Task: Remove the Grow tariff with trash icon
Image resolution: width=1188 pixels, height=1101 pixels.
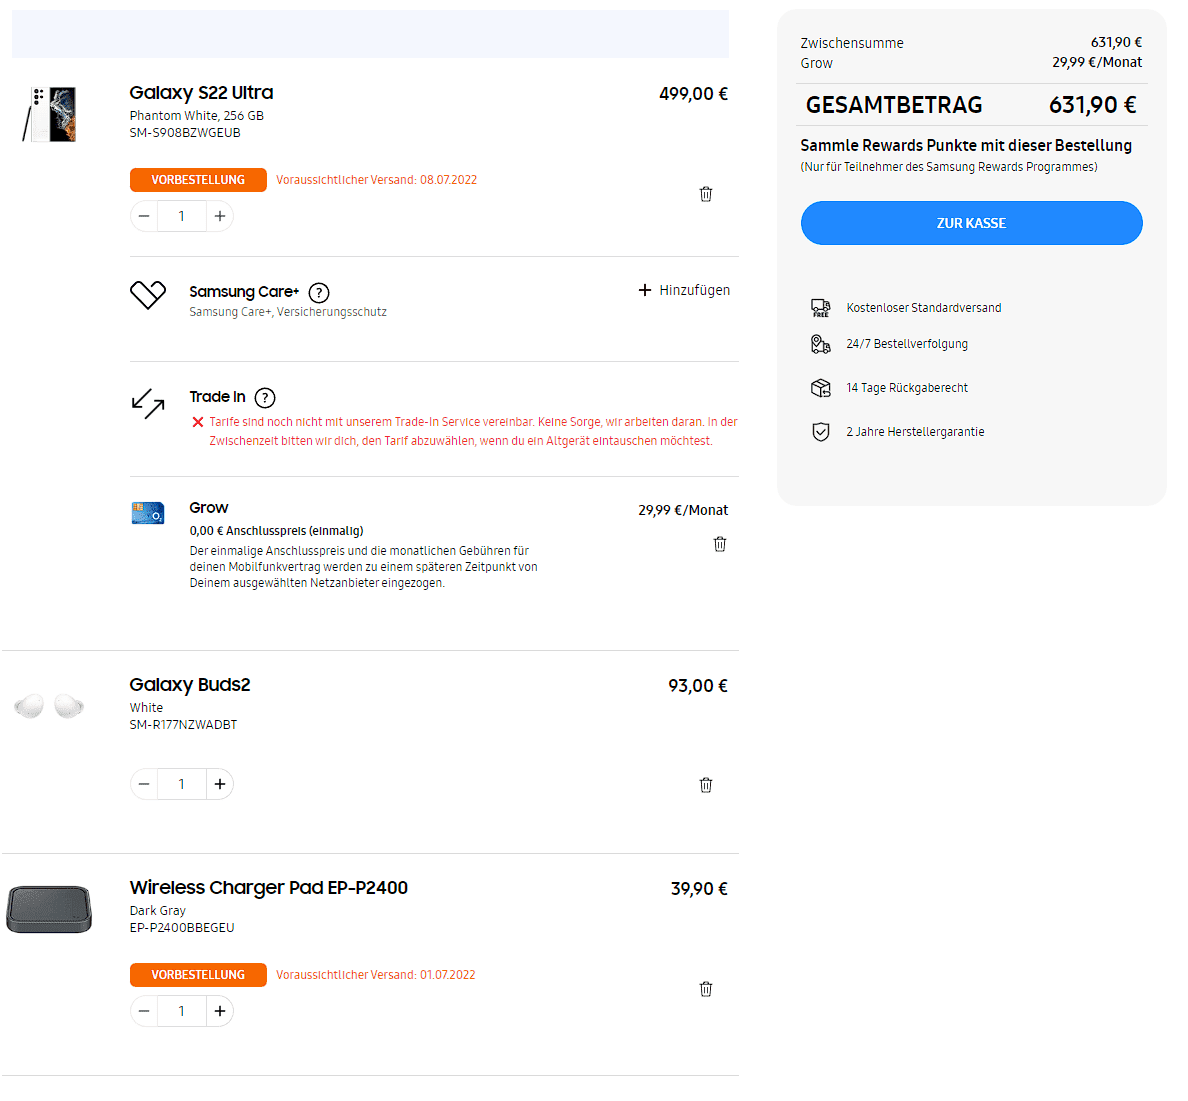Action: pos(720,544)
